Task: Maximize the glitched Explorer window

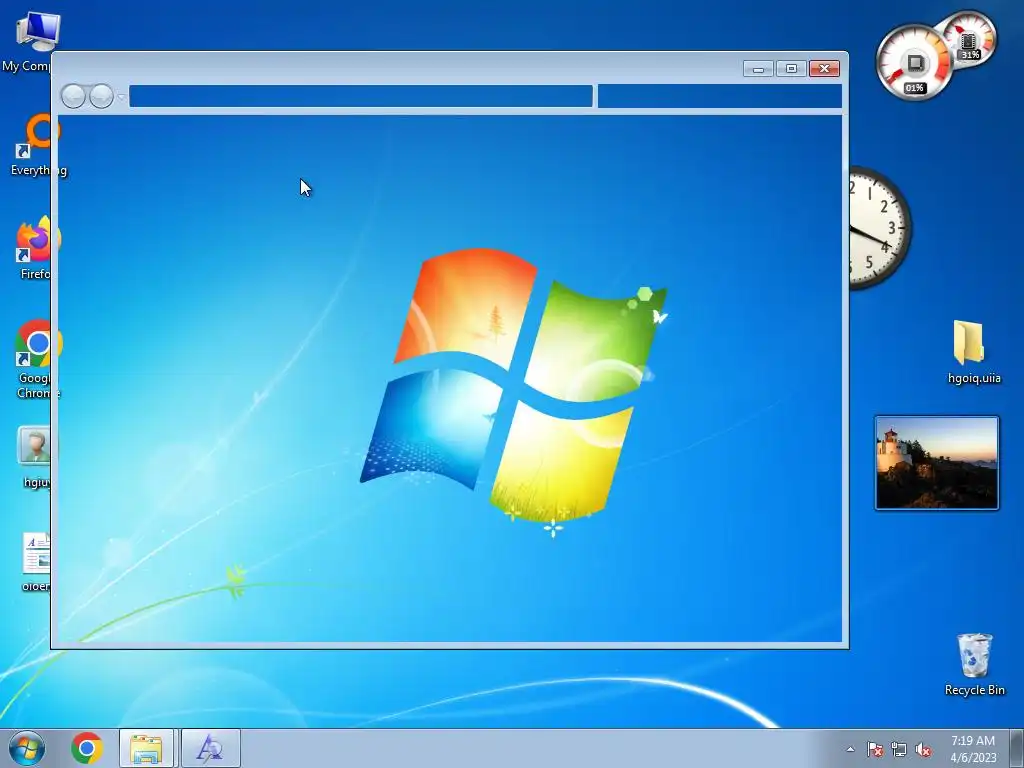Action: pyautogui.click(x=791, y=69)
